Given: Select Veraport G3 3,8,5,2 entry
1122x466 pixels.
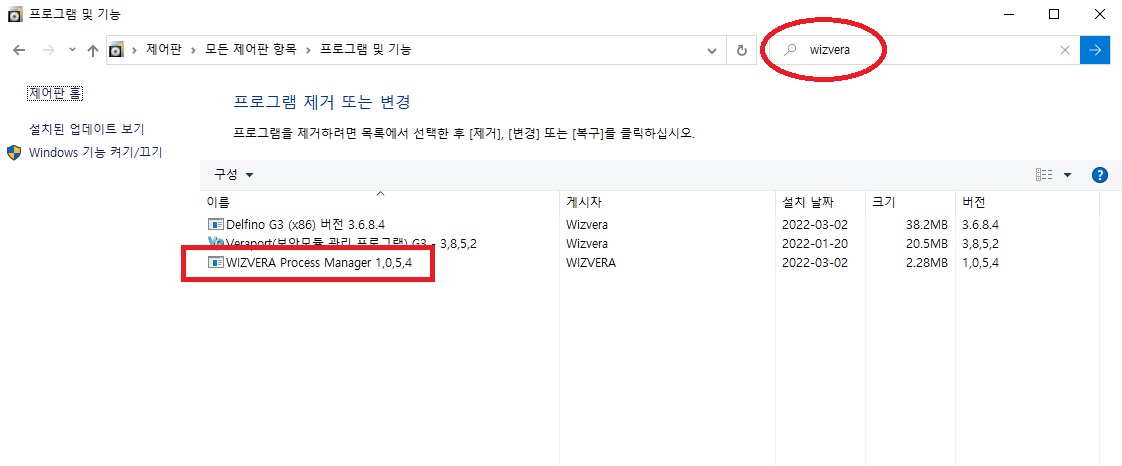Looking at the screenshot, I should pyautogui.click(x=351, y=243).
